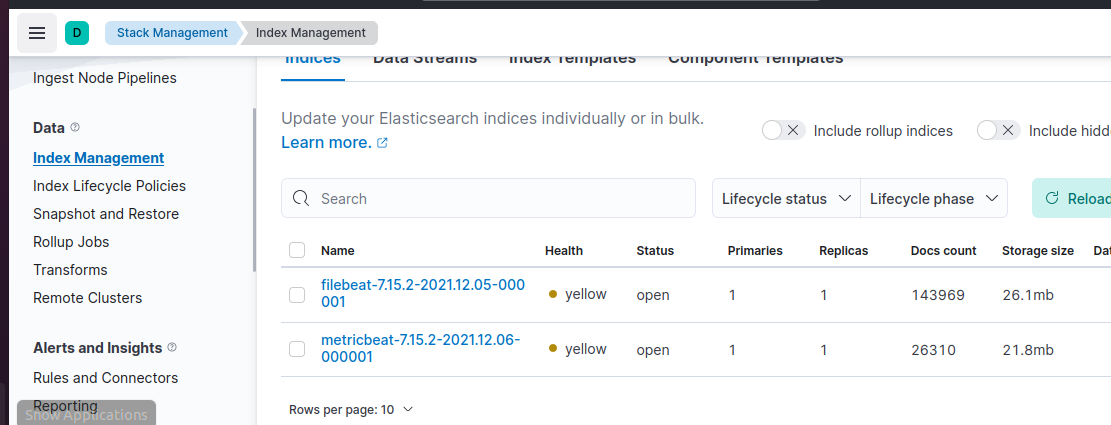Select Index Management in sidebar
Viewport: 1111px width, 425px height.
(x=98, y=158)
